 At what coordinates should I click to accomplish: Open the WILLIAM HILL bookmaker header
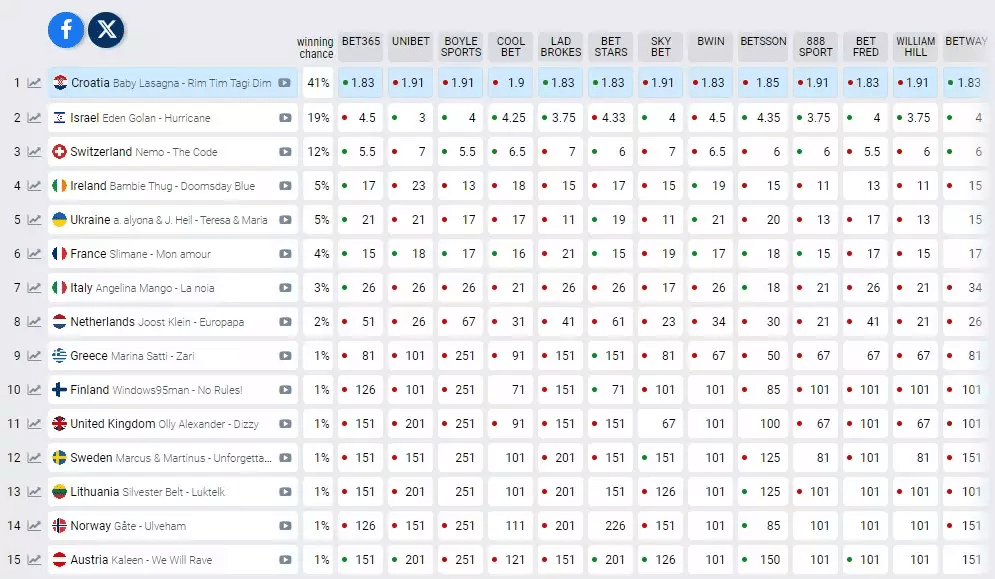(915, 46)
